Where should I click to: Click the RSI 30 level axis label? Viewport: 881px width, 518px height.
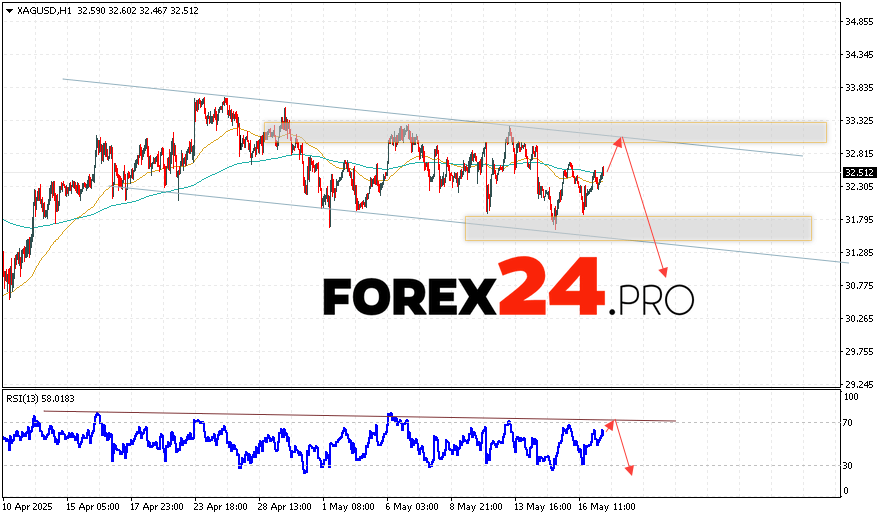(848, 465)
